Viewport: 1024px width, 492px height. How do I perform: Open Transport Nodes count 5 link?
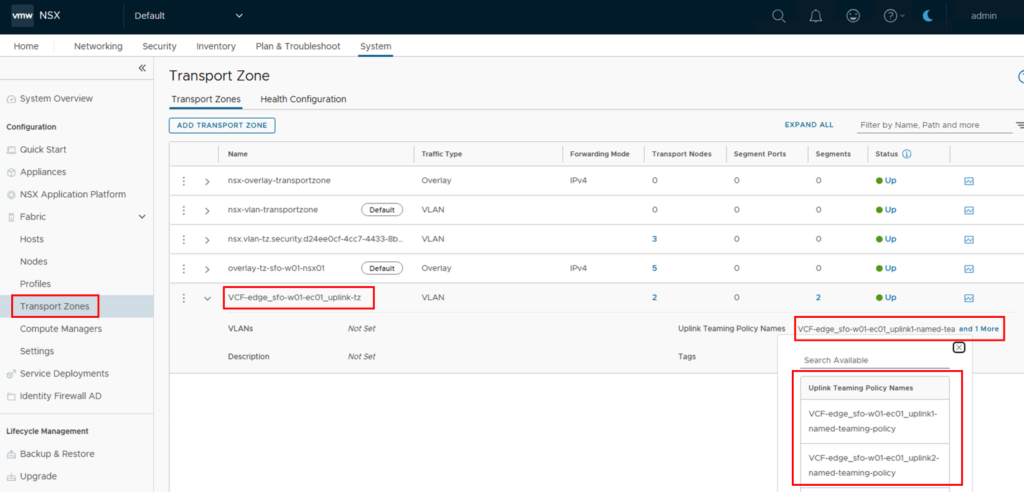tap(654, 269)
